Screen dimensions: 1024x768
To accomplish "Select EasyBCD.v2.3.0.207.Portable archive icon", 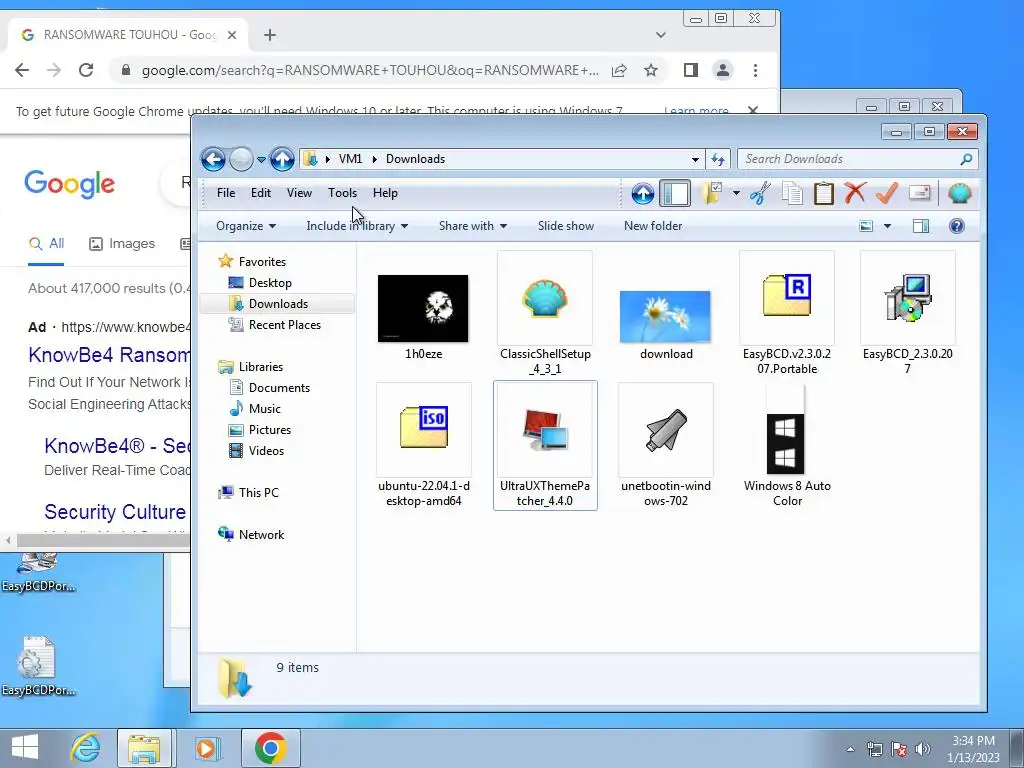I will [x=787, y=297].
